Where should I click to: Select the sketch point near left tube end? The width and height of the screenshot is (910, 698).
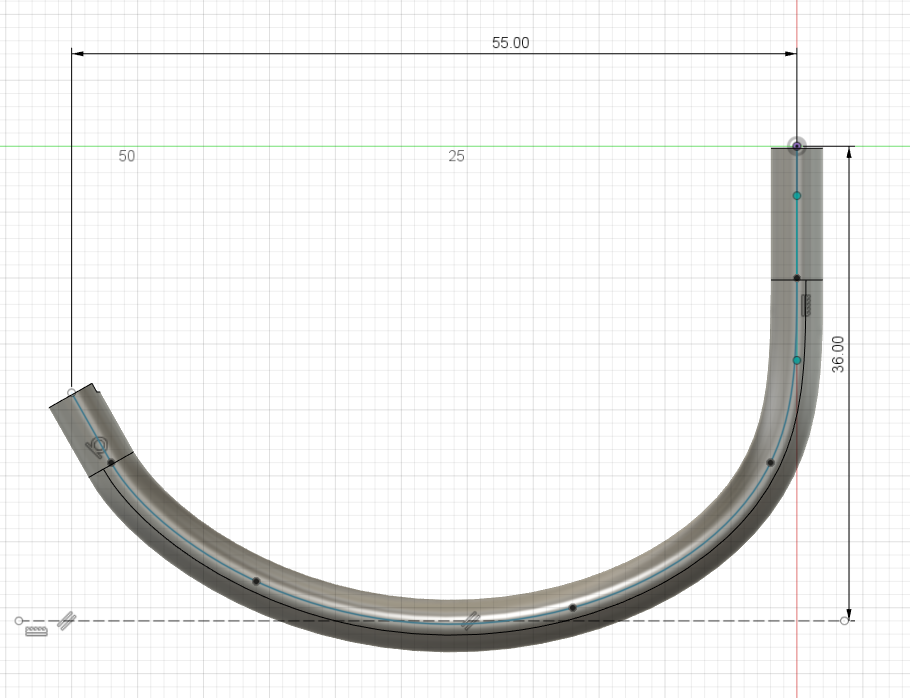[110, 462]
